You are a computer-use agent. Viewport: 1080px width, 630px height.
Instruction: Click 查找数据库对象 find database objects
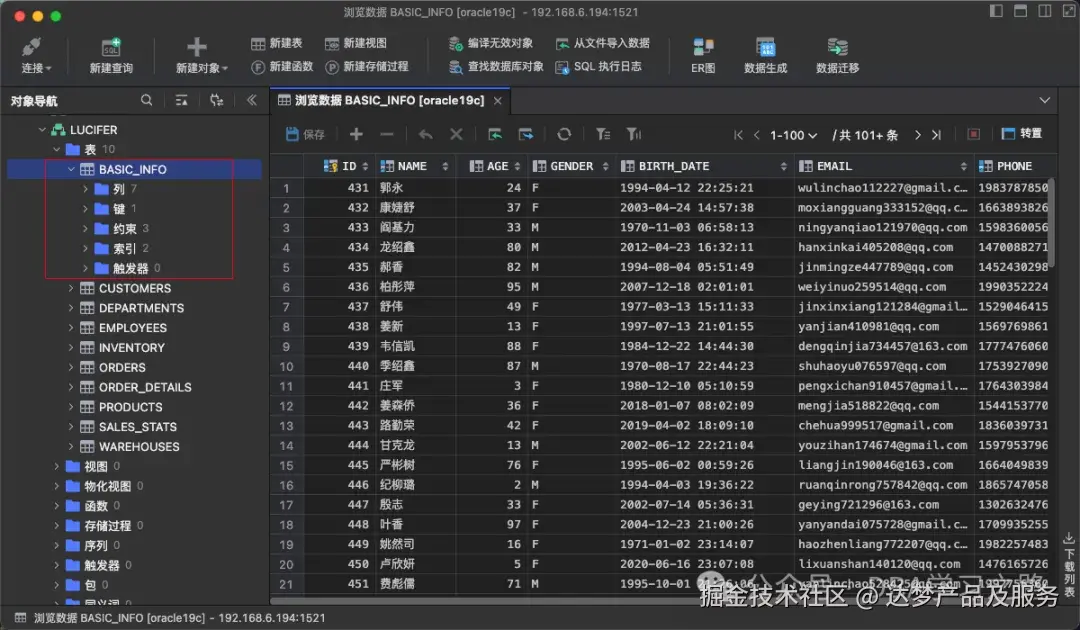coord(496,67)
